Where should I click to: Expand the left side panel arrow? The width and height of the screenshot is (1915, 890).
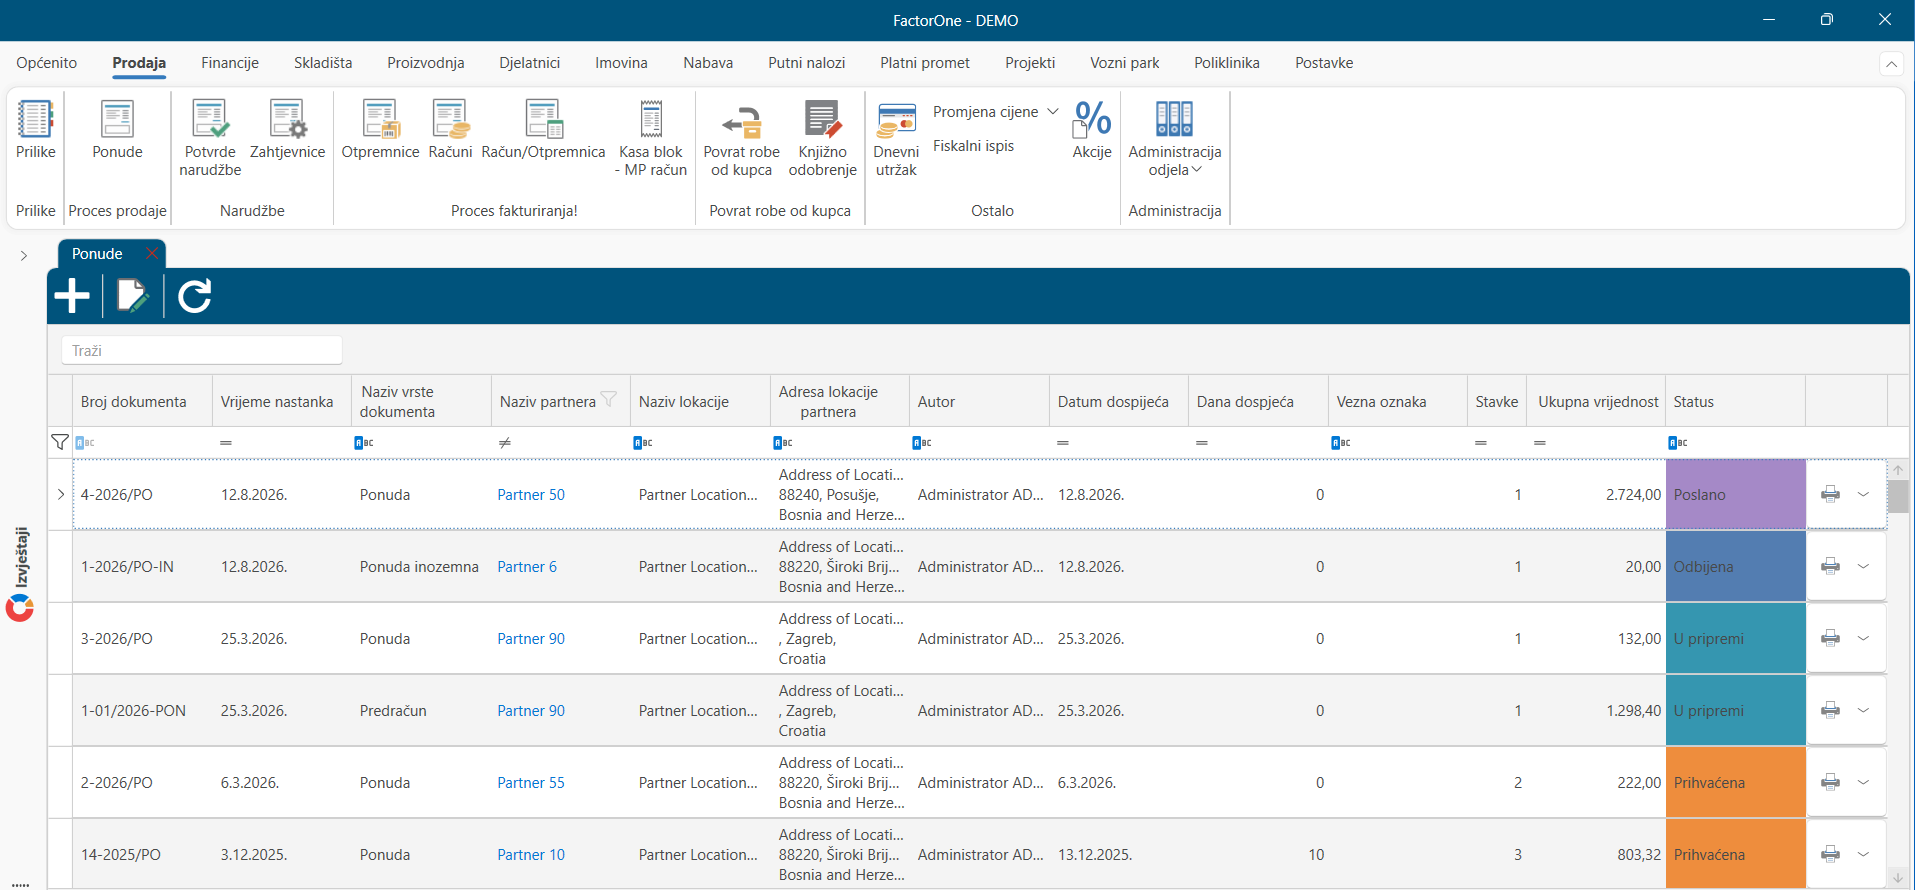click(x=24, y=256)
